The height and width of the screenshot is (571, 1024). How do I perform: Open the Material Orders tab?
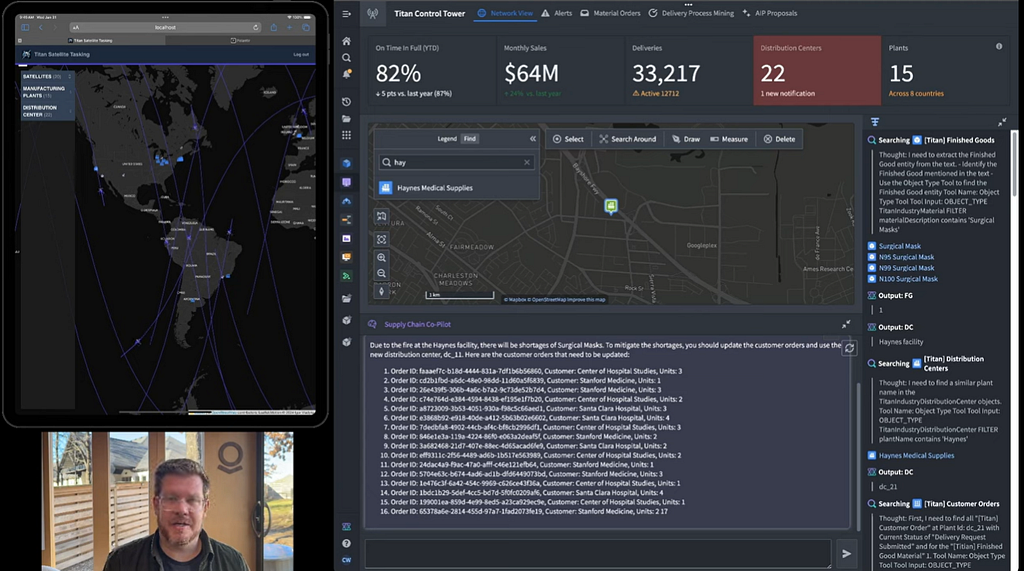click(611, 13)
